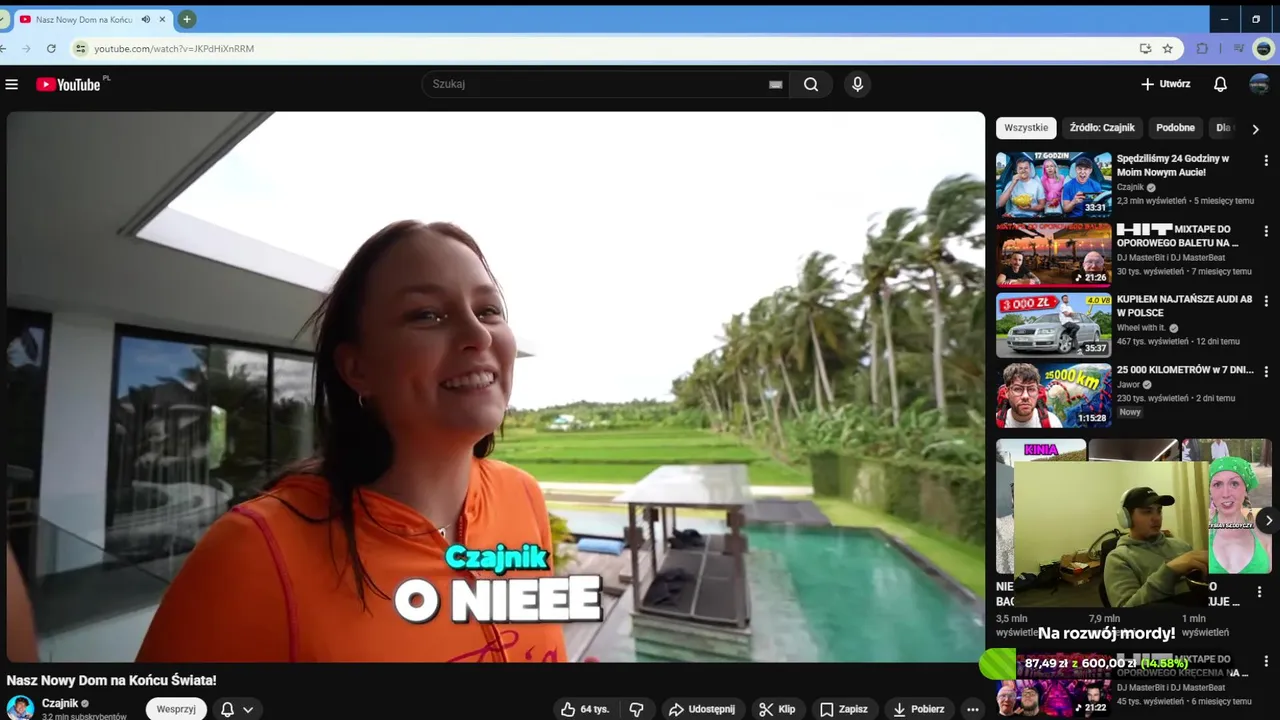Open MIXTAPE DO OPOROWEGO KRĘCENIA thumbnail 21:22

1053,685
